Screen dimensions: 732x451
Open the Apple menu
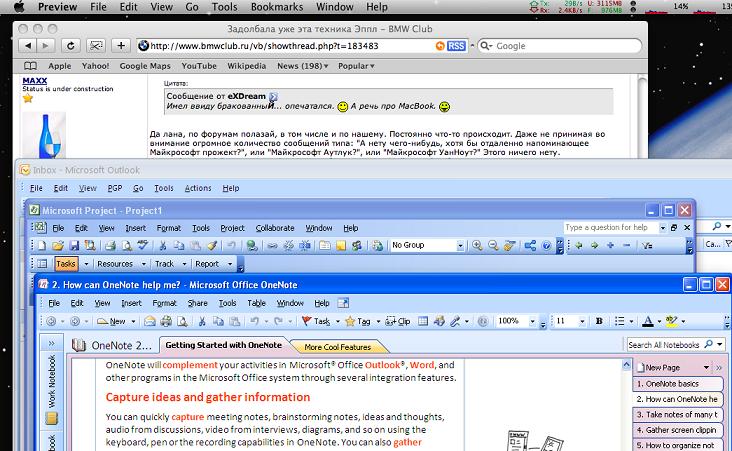(x=19, y=7)
